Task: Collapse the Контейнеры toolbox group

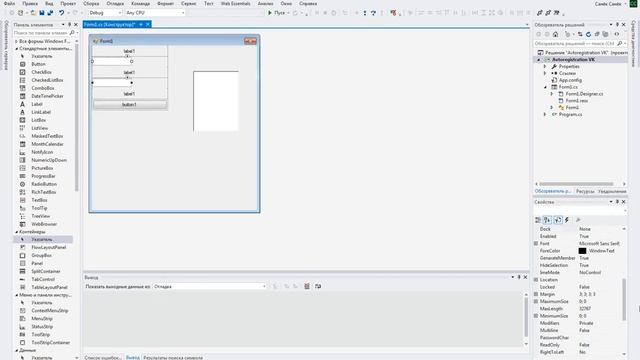Action: pyautogui.click(x=17, y=232)
